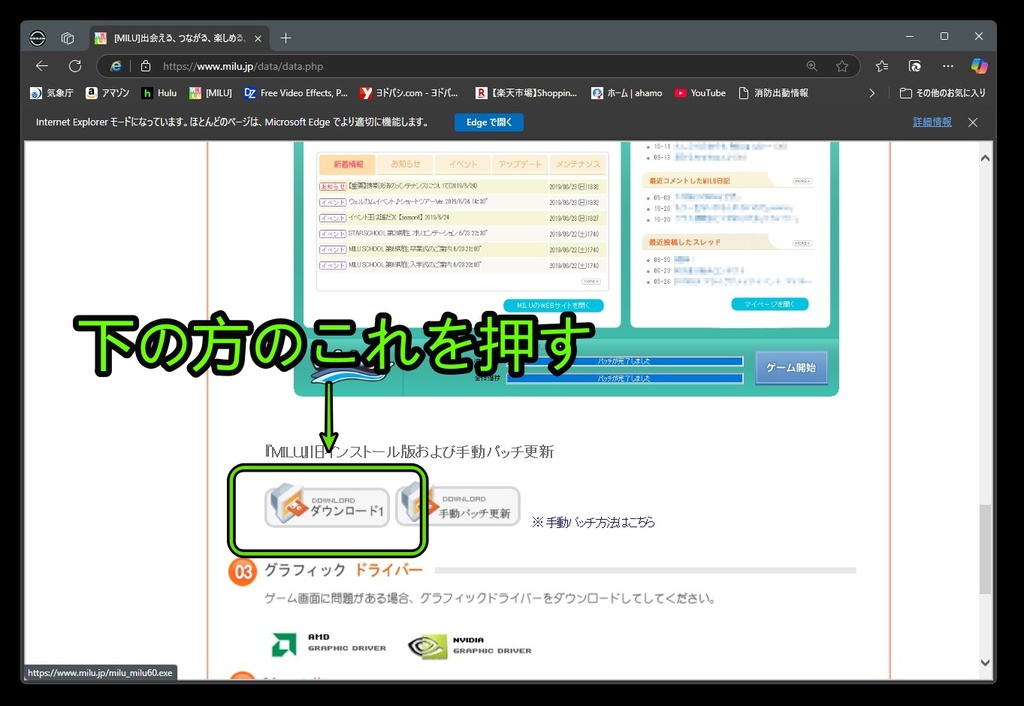Open the ヨドバシ.com bookmark

[x=409, y=93]
